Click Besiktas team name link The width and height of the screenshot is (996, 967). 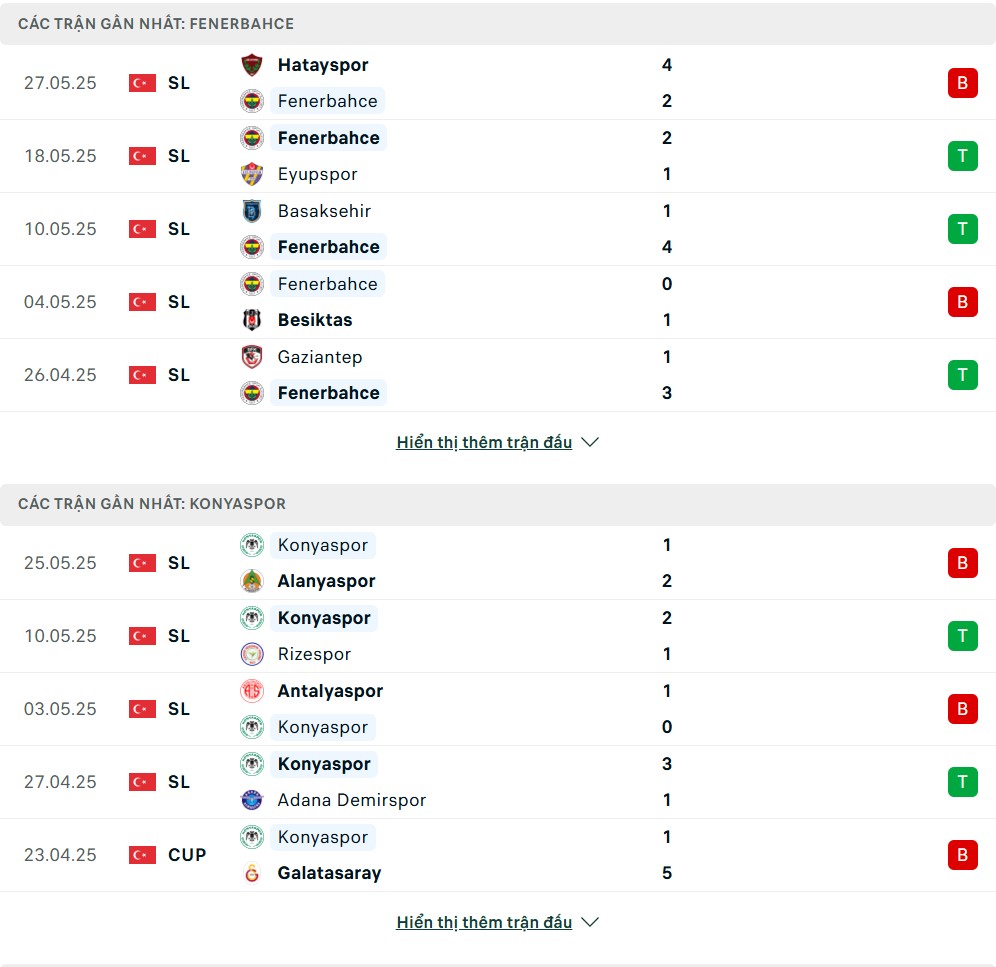(315, 320)
